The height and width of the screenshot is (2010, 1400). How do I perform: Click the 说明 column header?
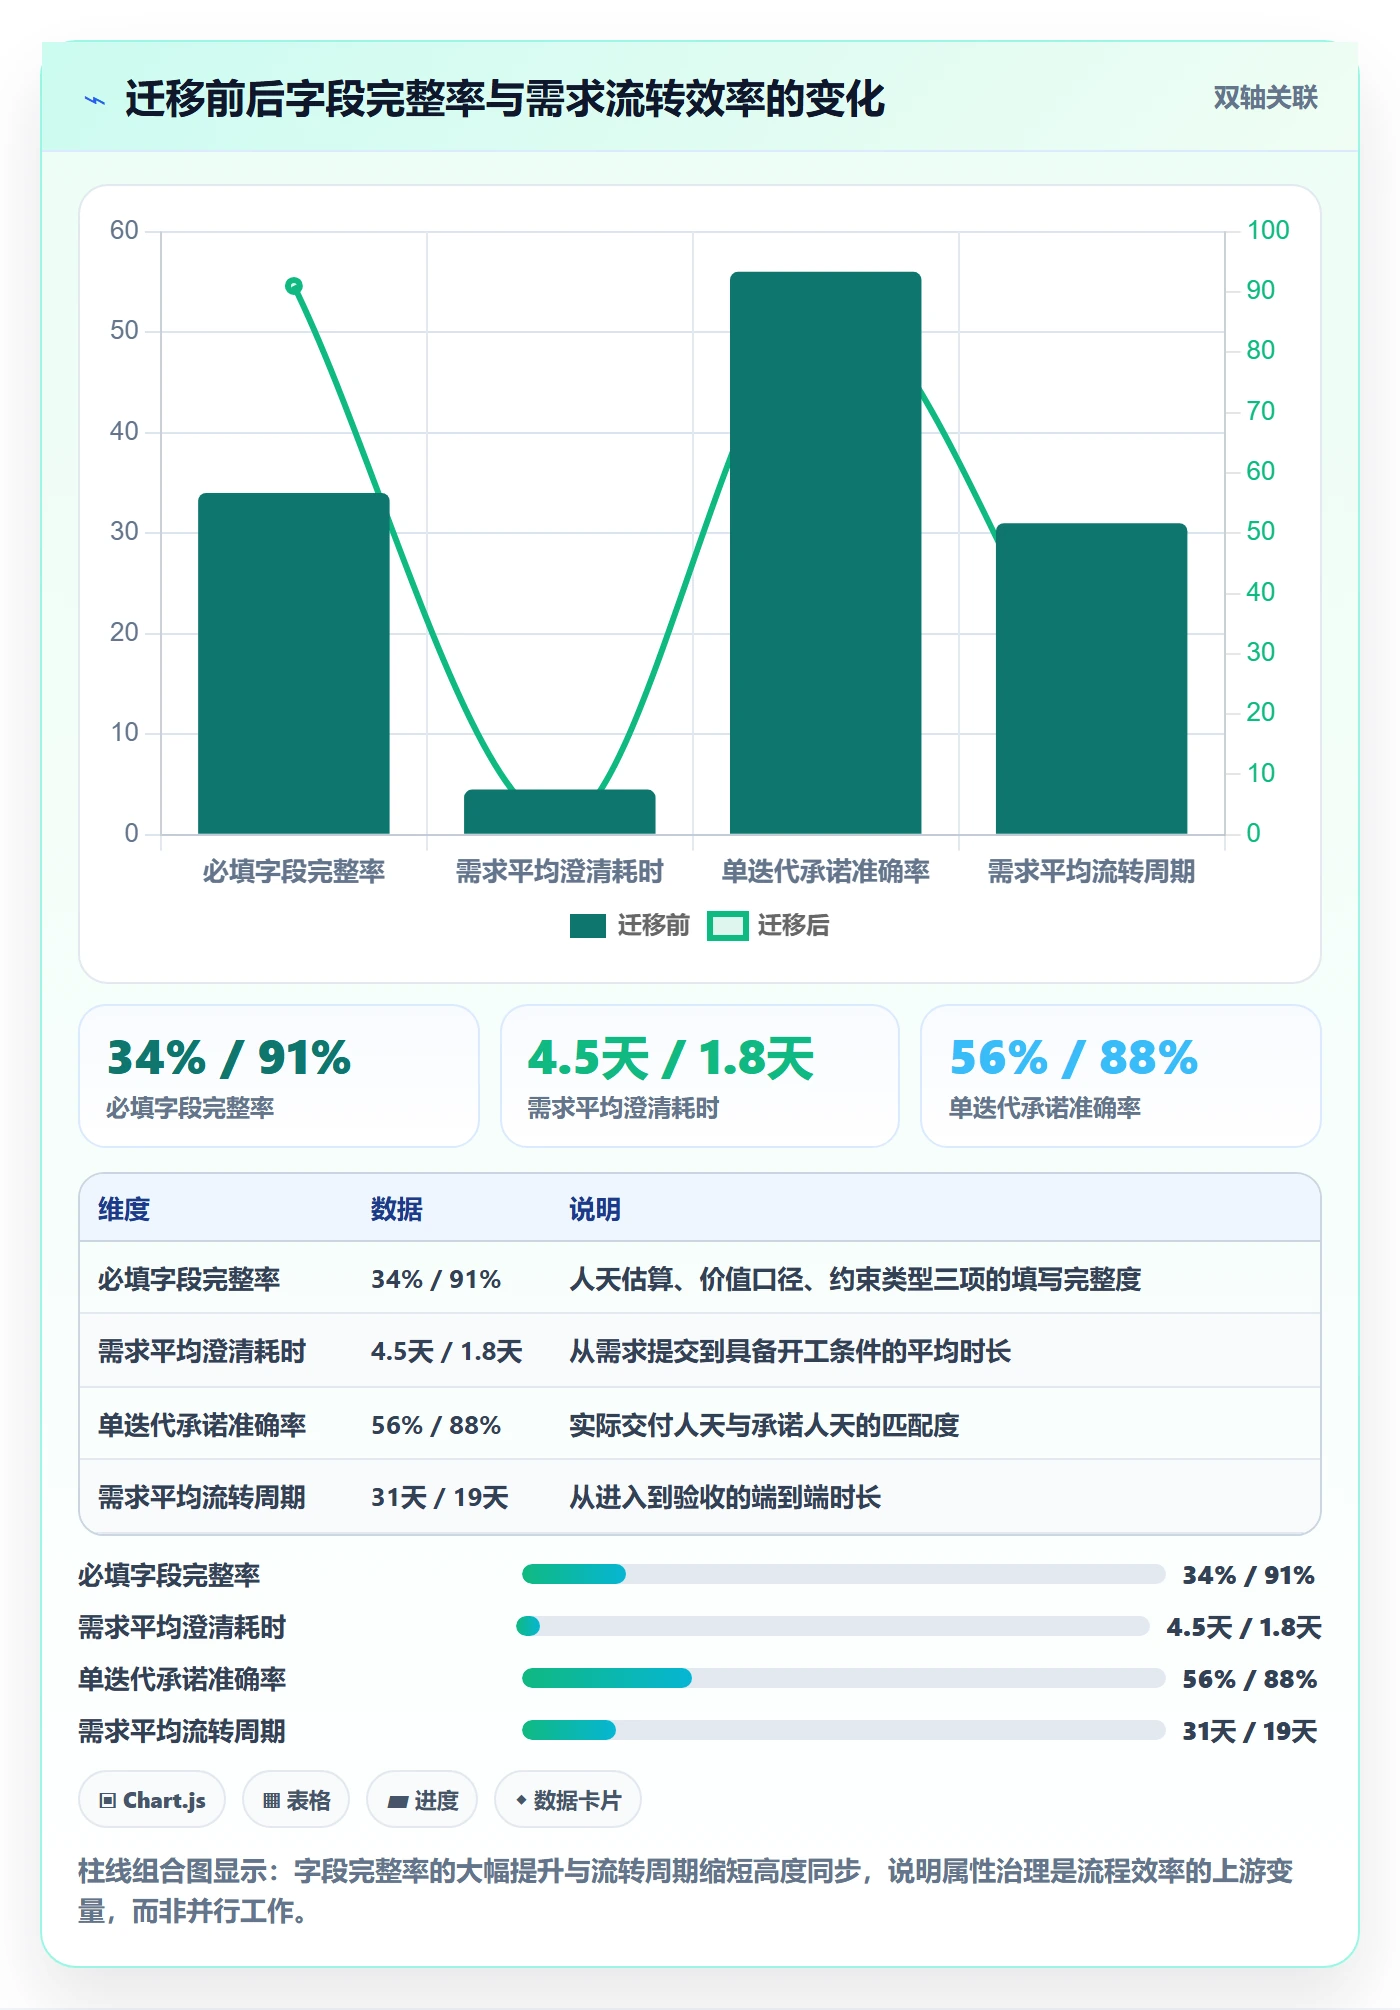point(595,1209)
